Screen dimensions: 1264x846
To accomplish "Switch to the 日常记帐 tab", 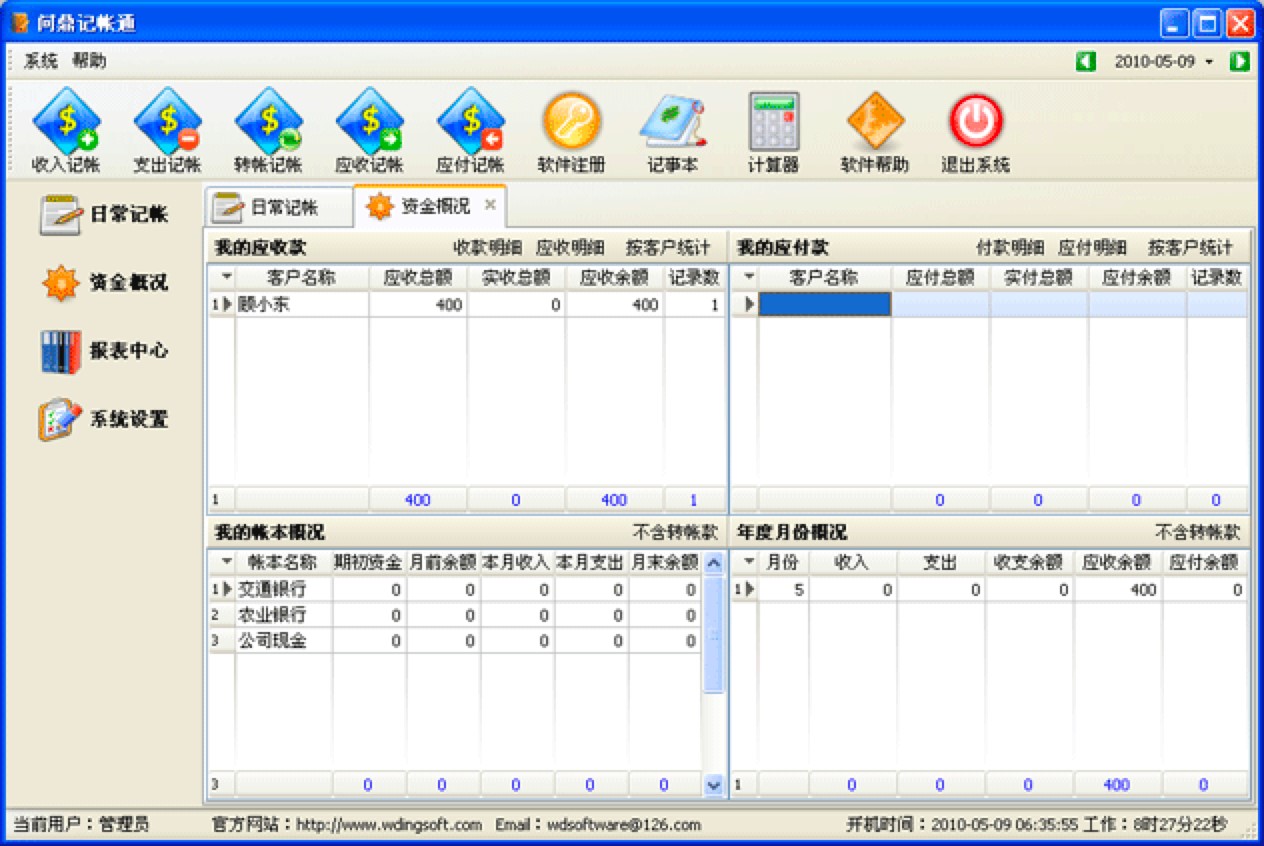I will (280, 207).
